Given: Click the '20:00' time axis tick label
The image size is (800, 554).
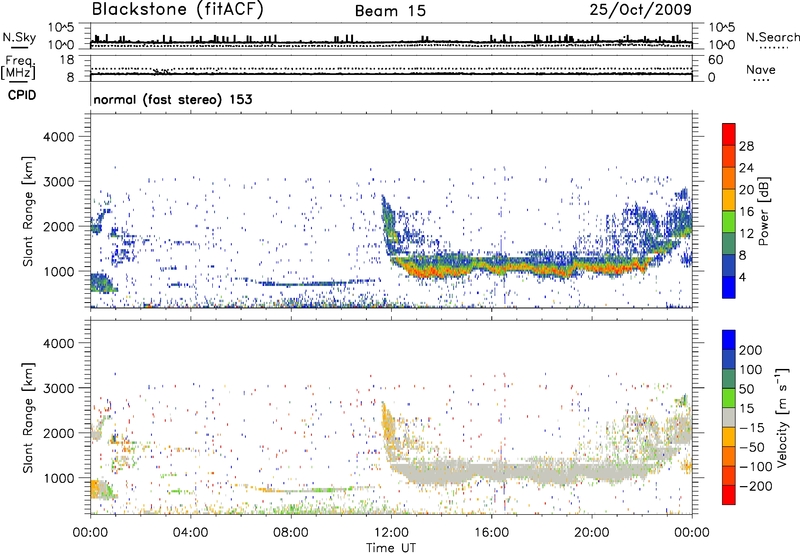Looking at the screenshot, I should (592, 533).
